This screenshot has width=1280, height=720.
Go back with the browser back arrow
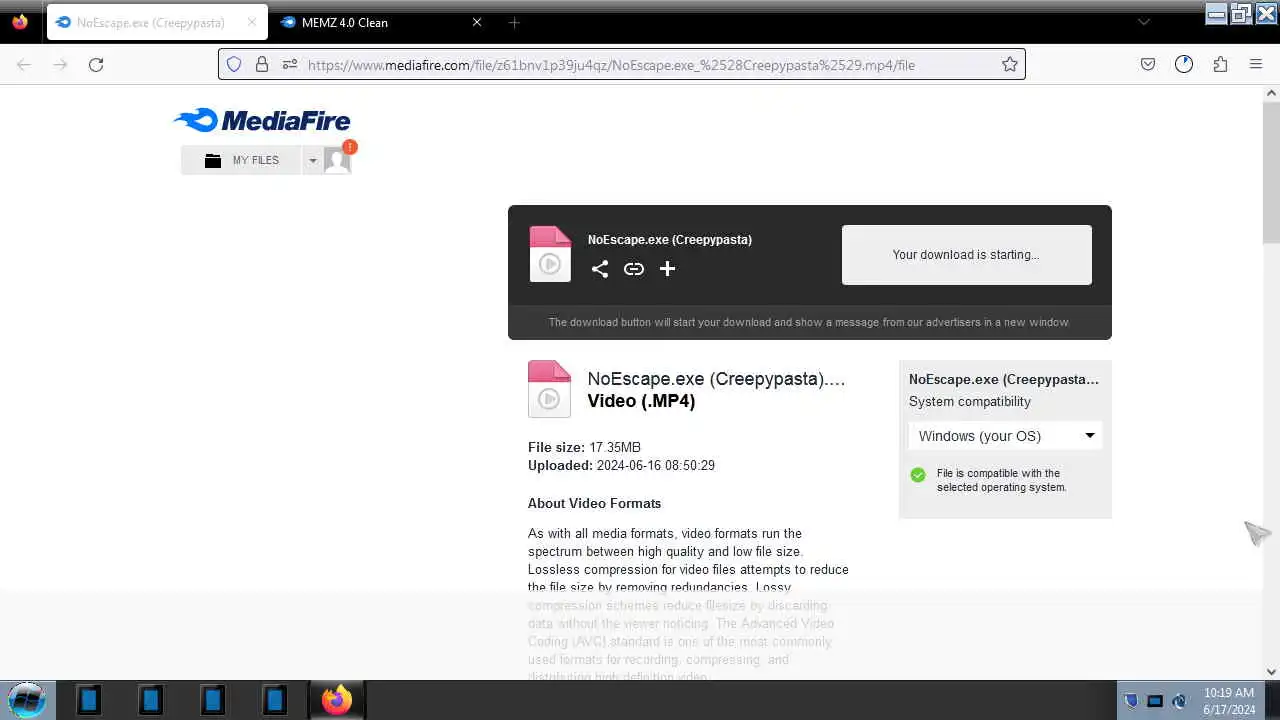24,64
